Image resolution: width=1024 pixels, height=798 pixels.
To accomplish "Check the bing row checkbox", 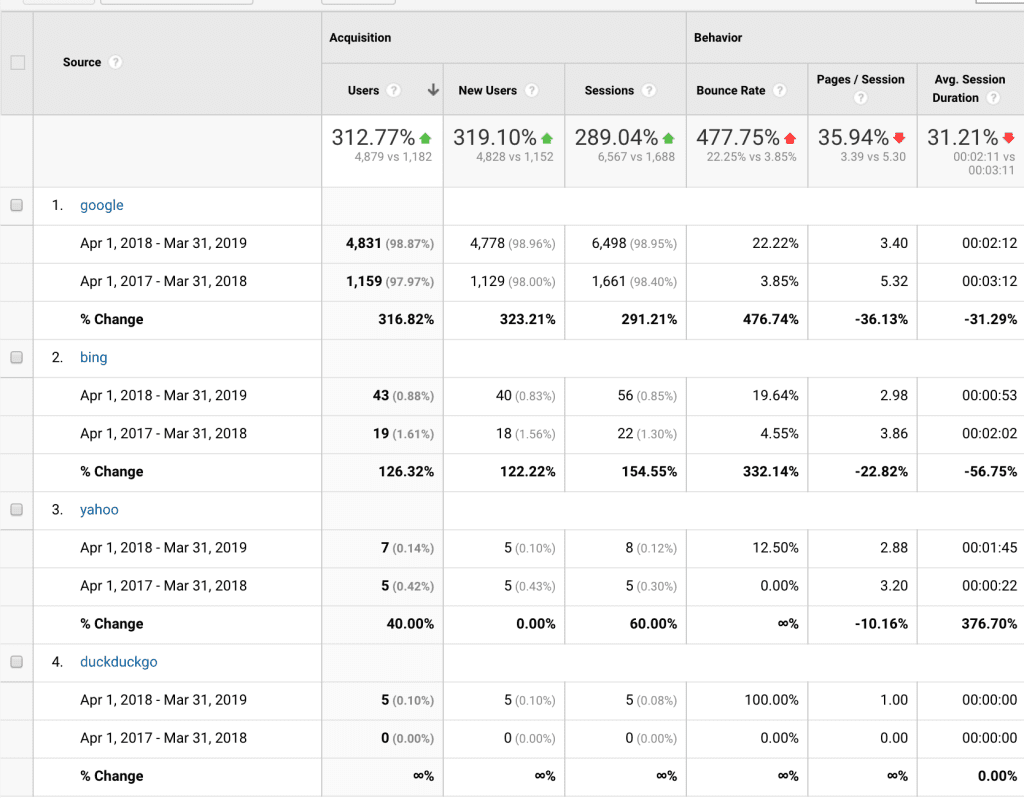I will coord(17,357).
